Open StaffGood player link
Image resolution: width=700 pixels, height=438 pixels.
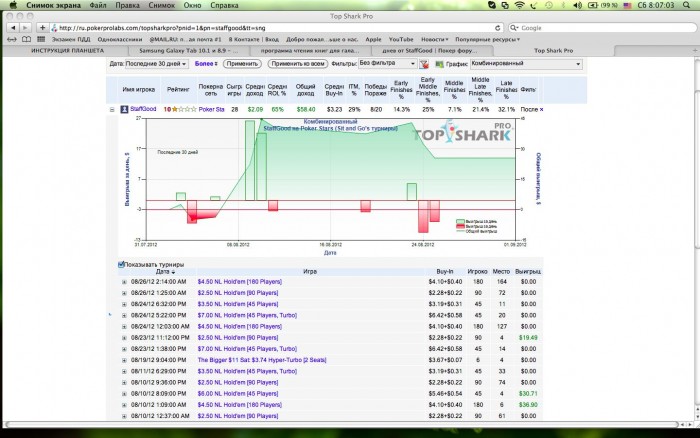(143, 109)
